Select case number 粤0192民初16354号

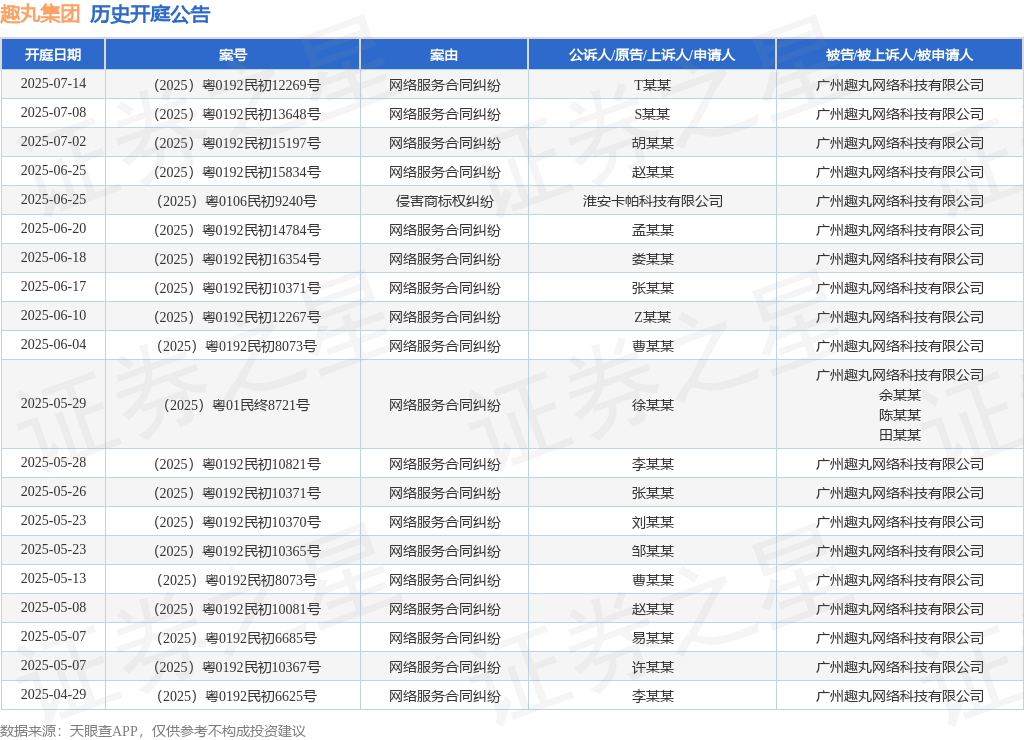point(237,259)
